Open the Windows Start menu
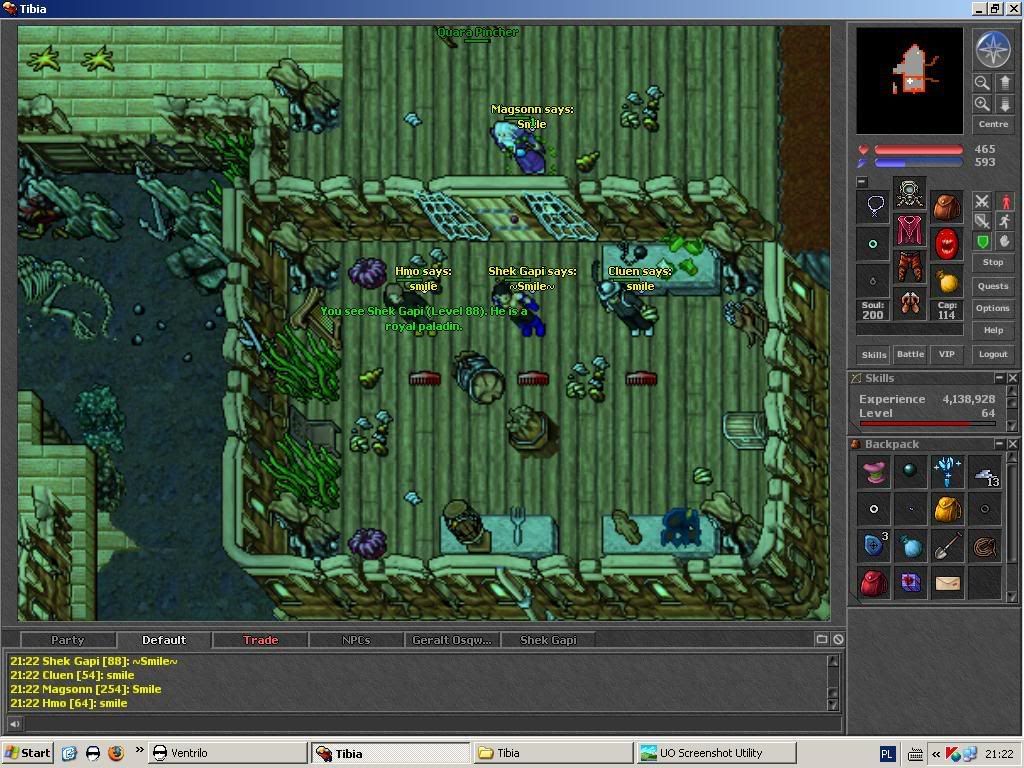Image resolution: width=1024 pixels, height=768 pixels. 27,753
